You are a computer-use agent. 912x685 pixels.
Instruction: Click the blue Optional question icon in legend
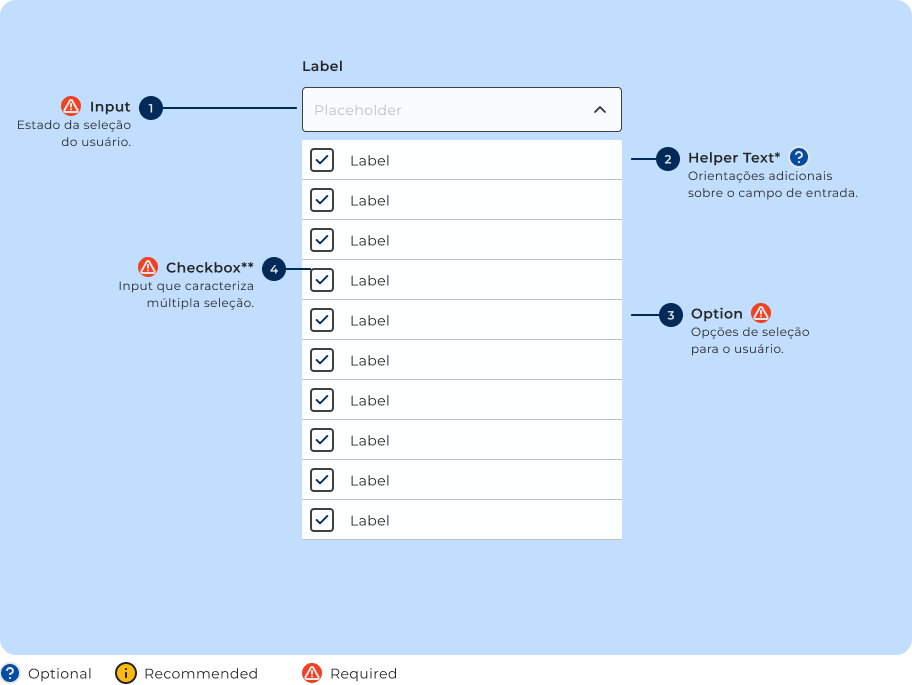coord(10,673)
